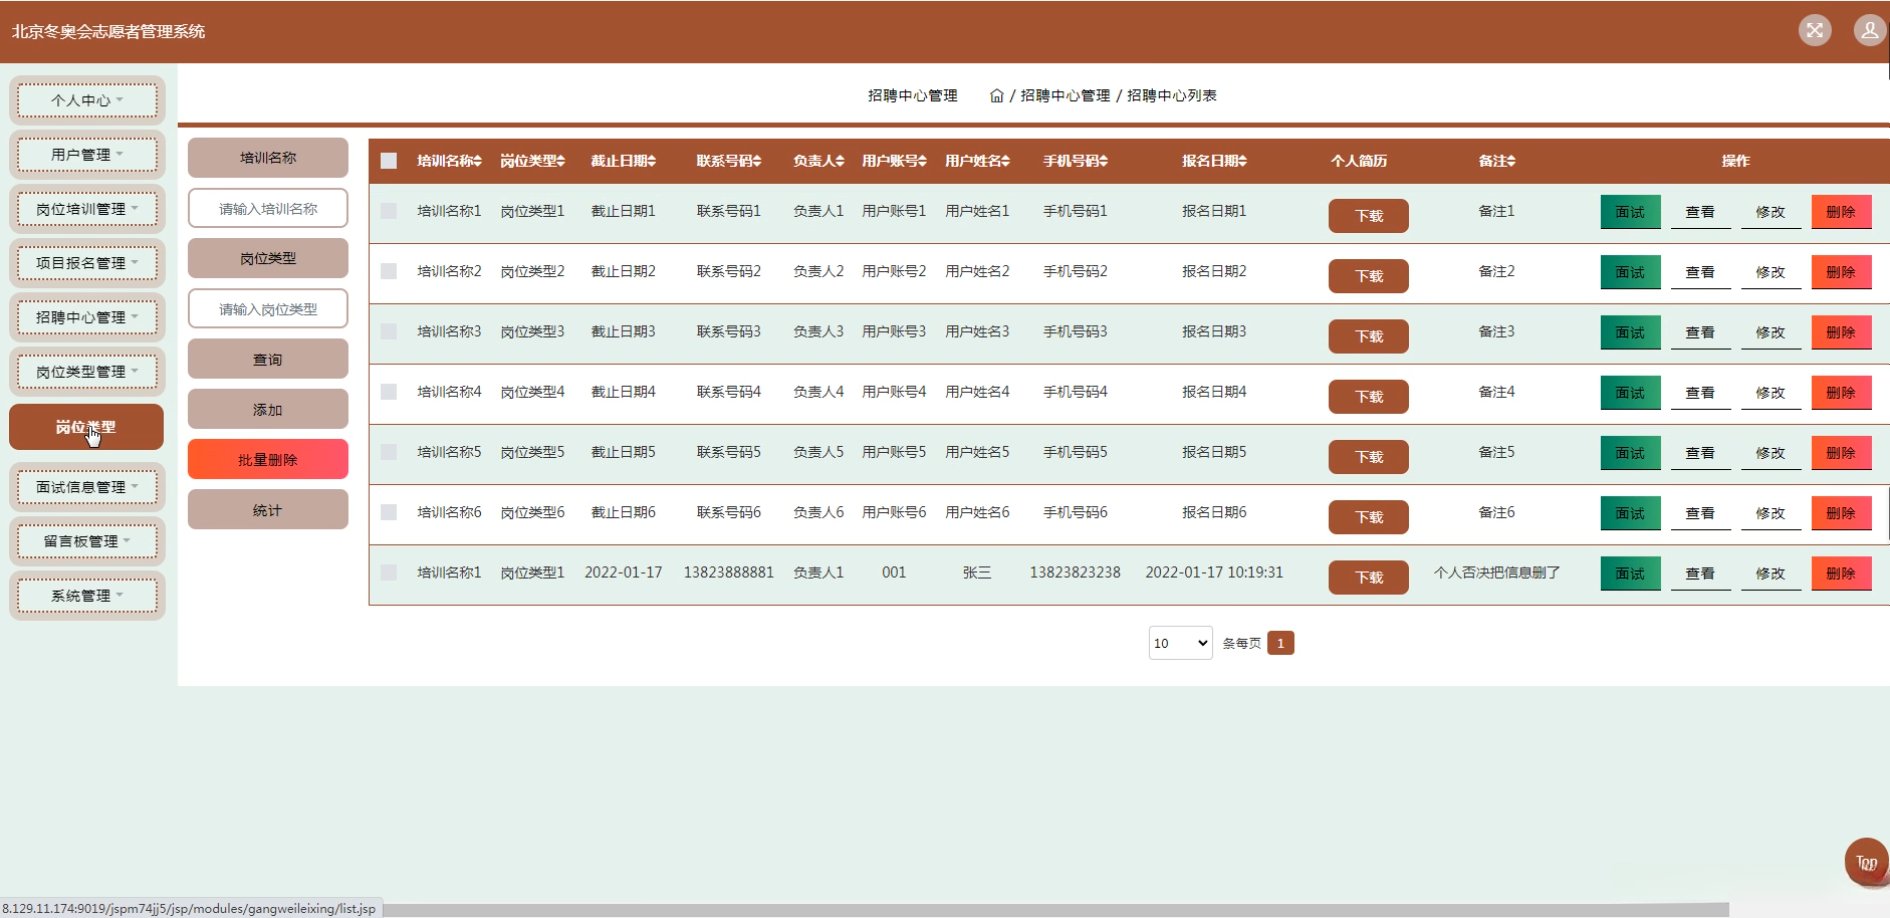Click the phone number 13823888881 cell
This screenshot has height=918, width=1890.
[729, 573]
